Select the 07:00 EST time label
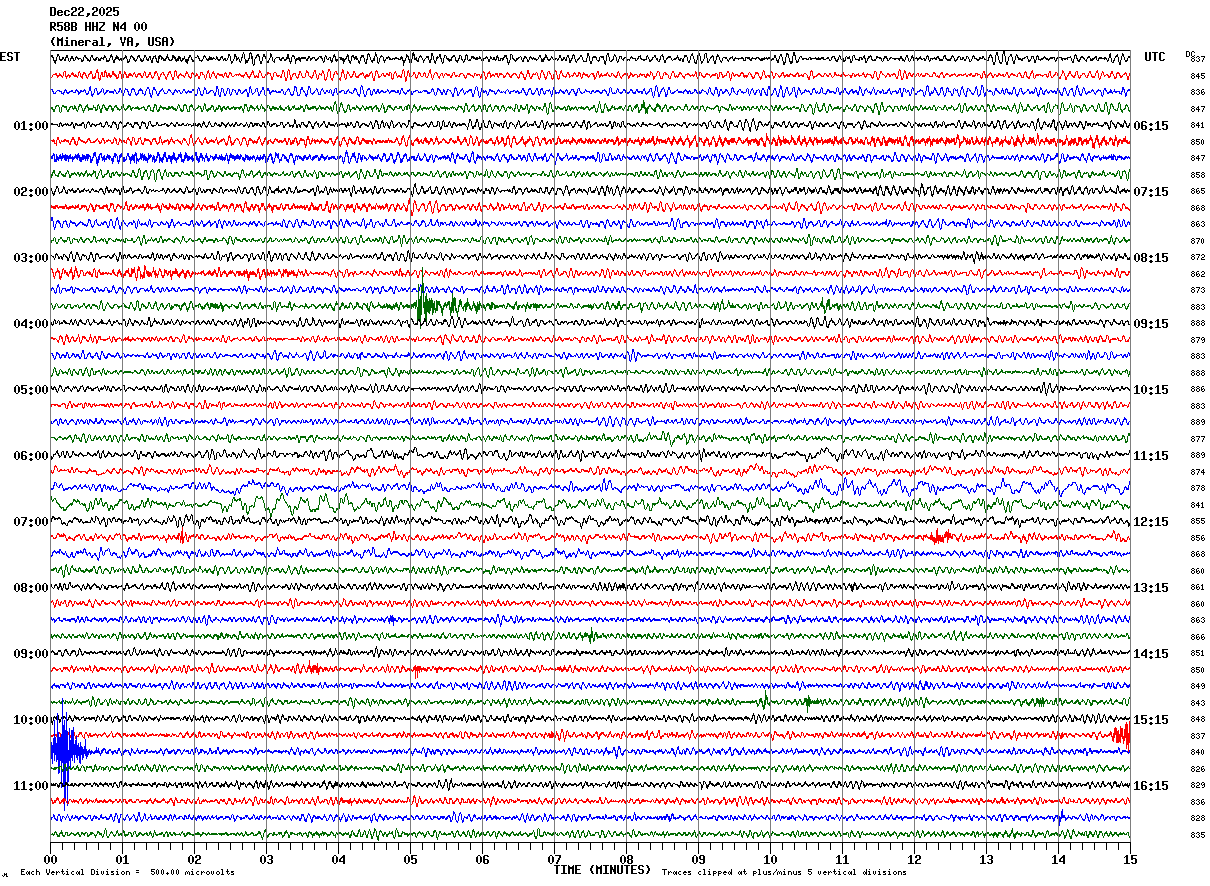 click(30, 522)
